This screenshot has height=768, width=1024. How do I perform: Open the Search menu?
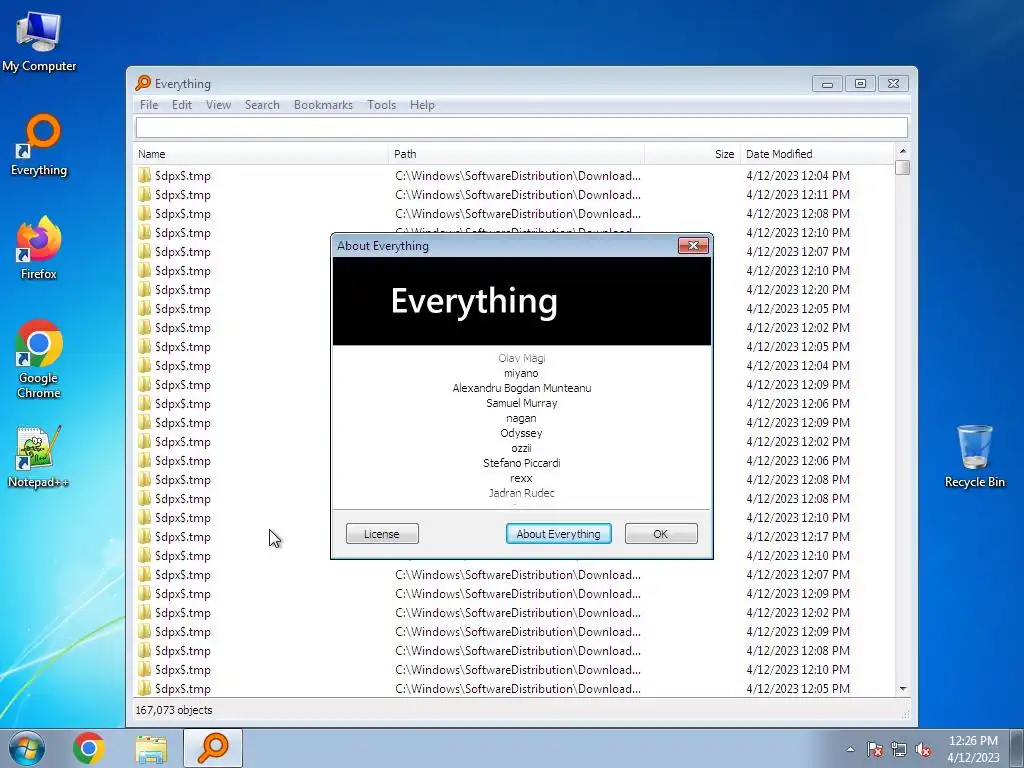tap(262, 104)
